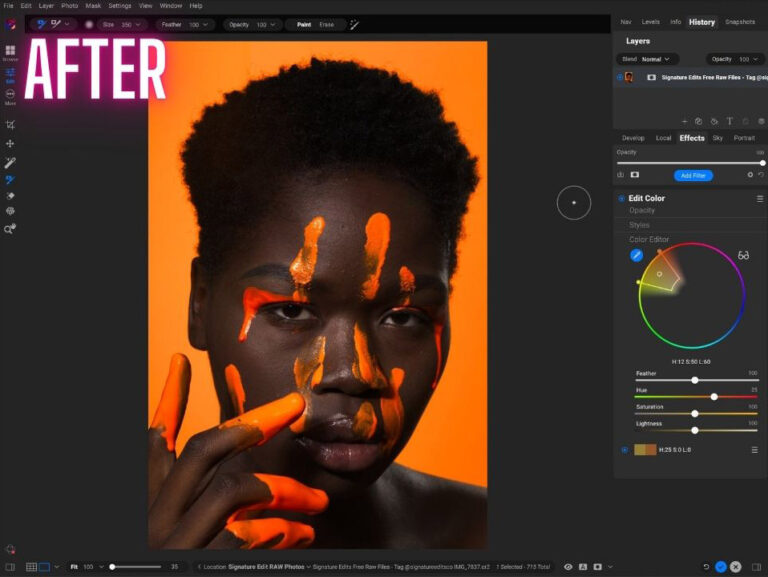Open the brush Feather dropdown
Screen dimensions: 768x577
185,24
